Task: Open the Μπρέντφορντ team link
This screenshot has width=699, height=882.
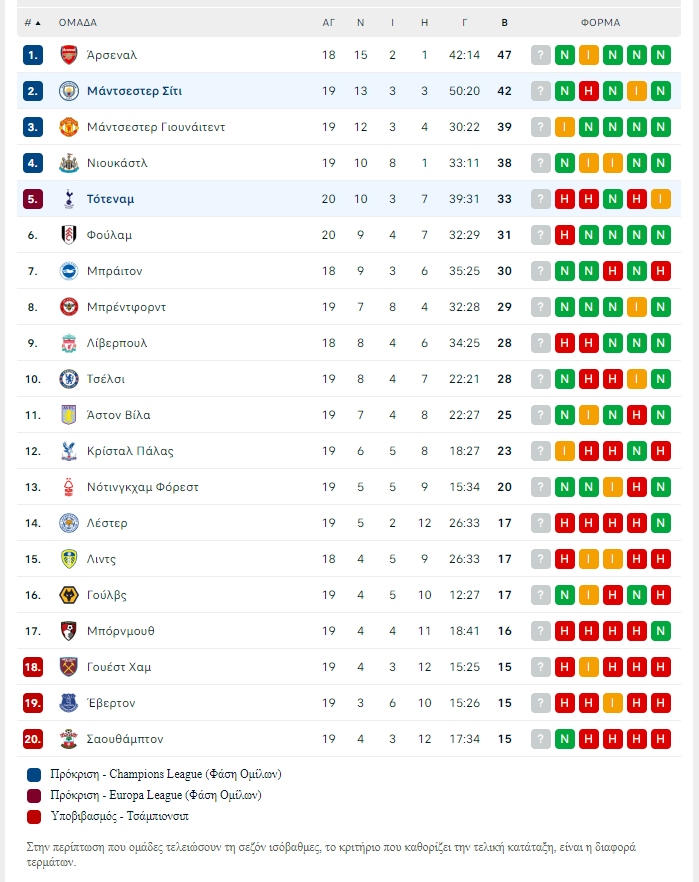Action: (x=127, y=307)
